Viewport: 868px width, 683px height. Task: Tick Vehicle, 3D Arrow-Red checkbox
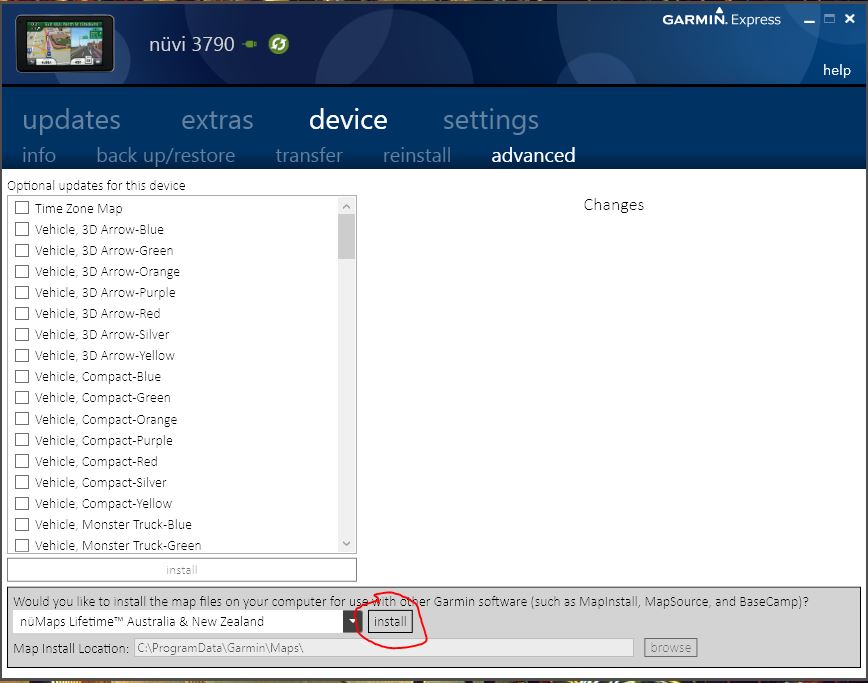pos(22,313)
